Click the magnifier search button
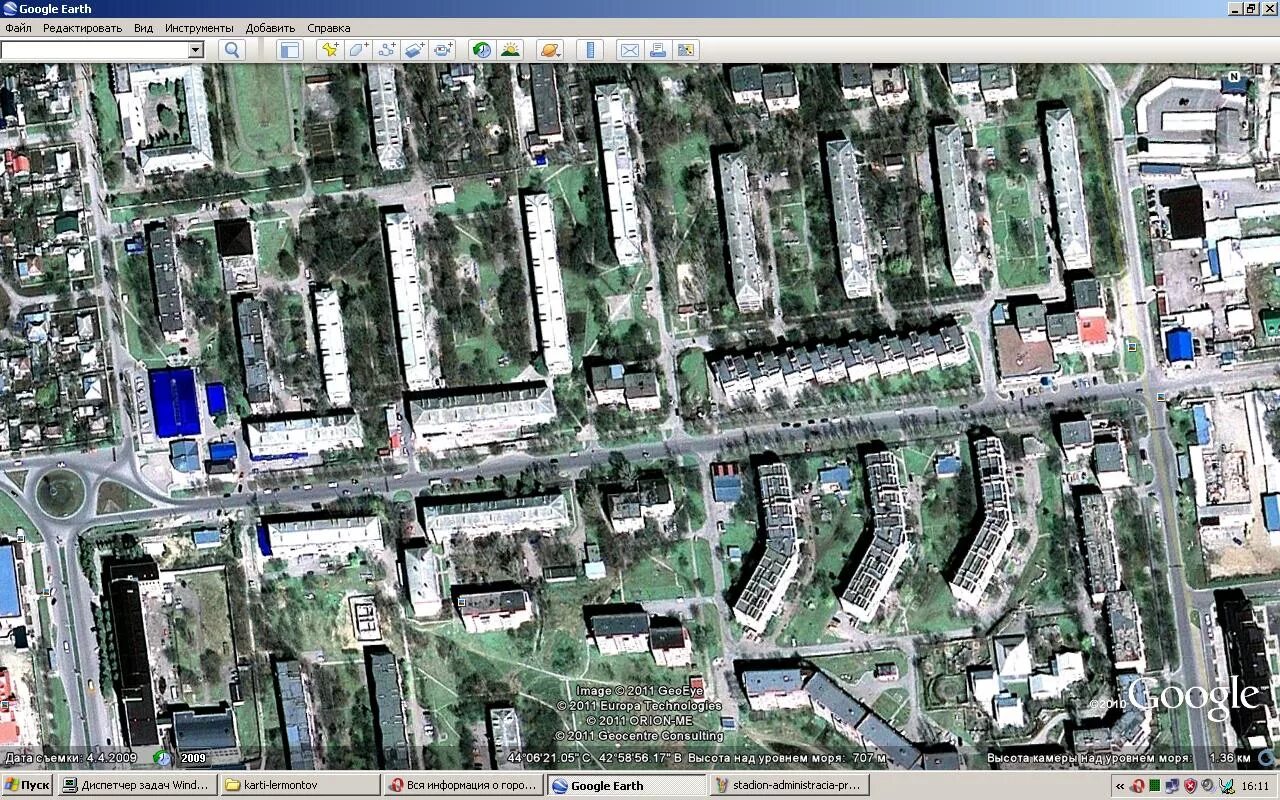Image resolution: width=1280 pixels, height=800 pixels. pyautogui.click(x=232, y=49)
